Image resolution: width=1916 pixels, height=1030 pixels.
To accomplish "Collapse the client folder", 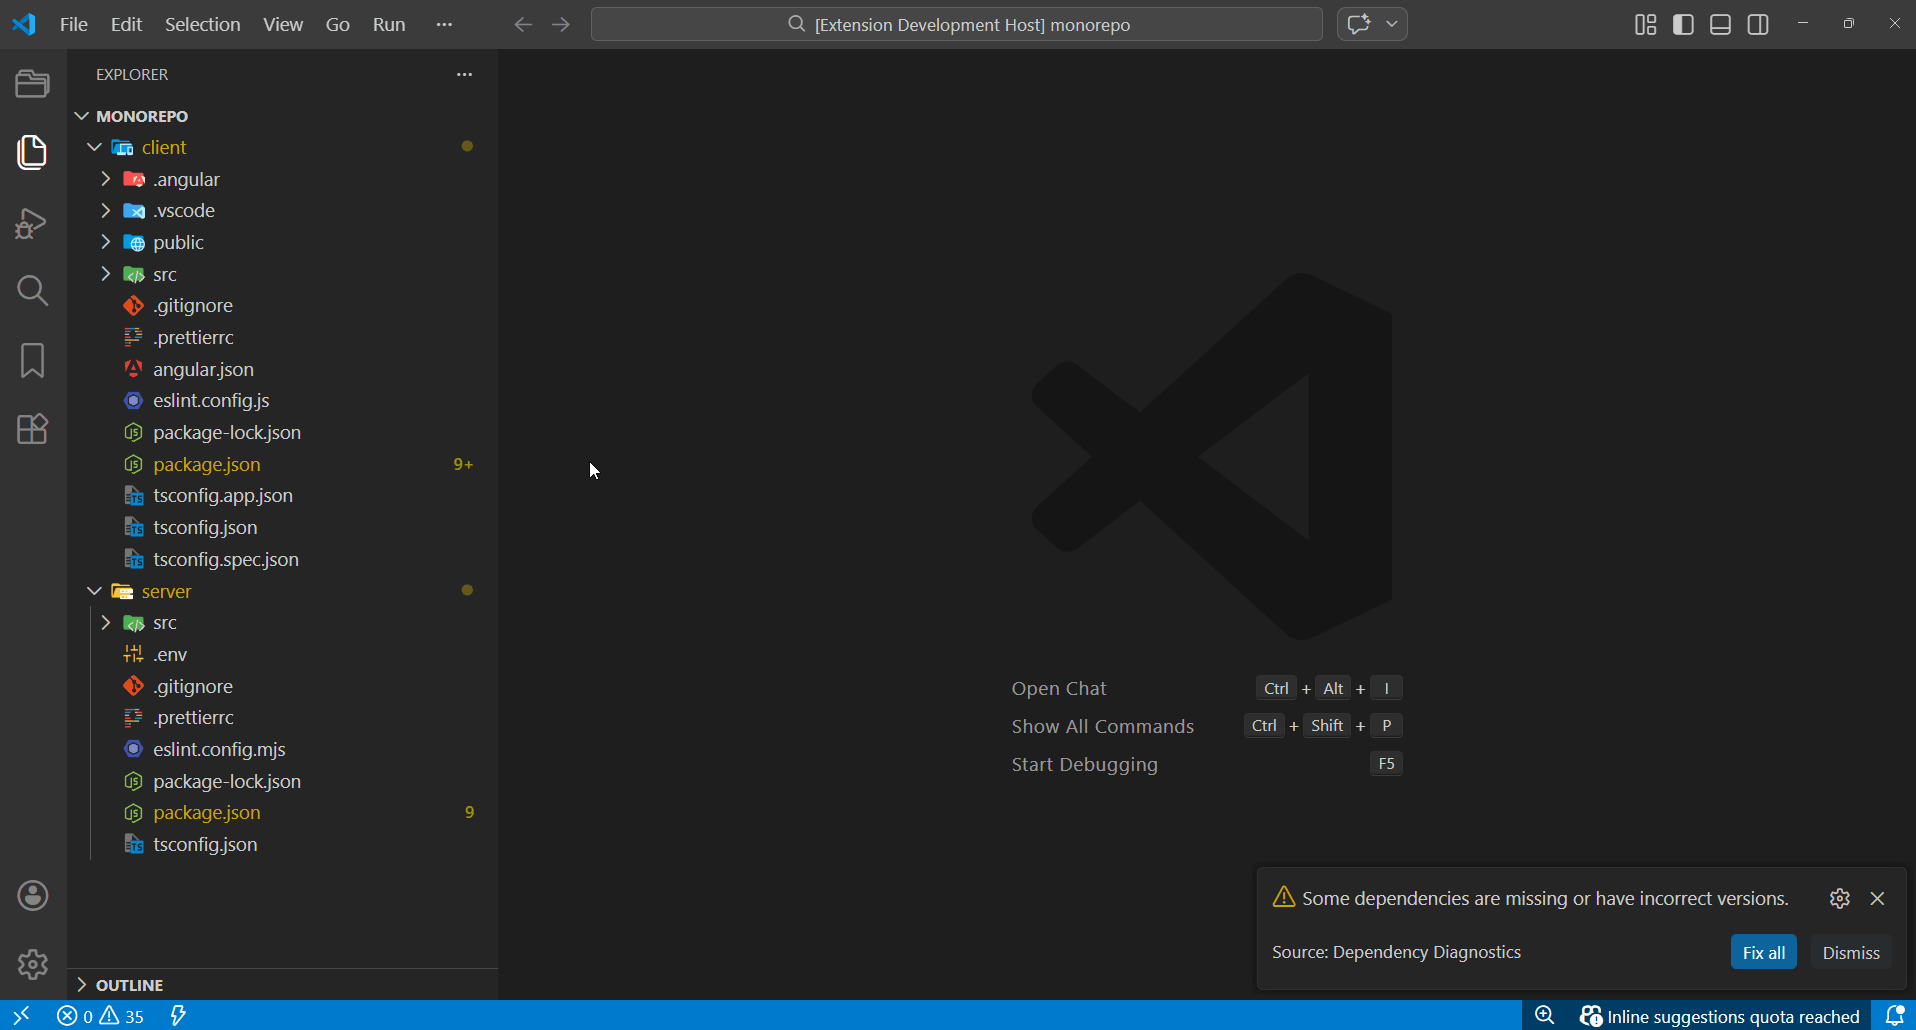I will [94, 147].
